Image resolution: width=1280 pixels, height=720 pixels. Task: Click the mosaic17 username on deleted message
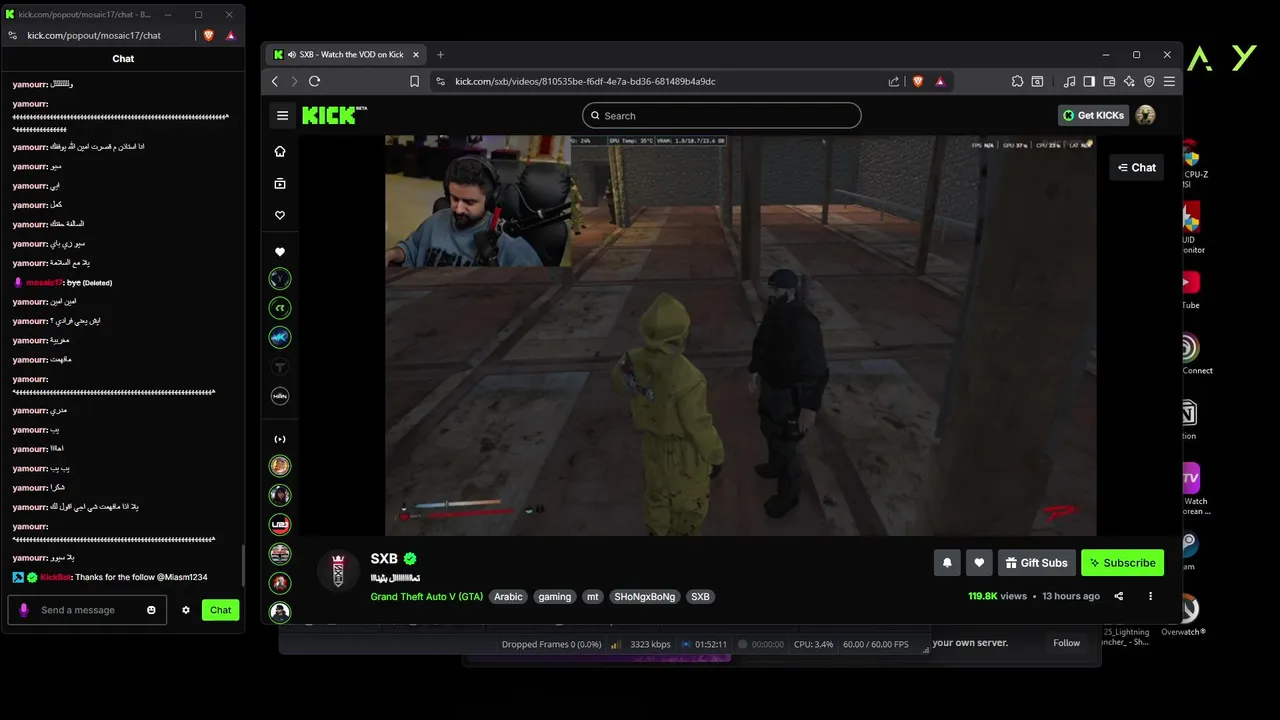click(45, 283)
